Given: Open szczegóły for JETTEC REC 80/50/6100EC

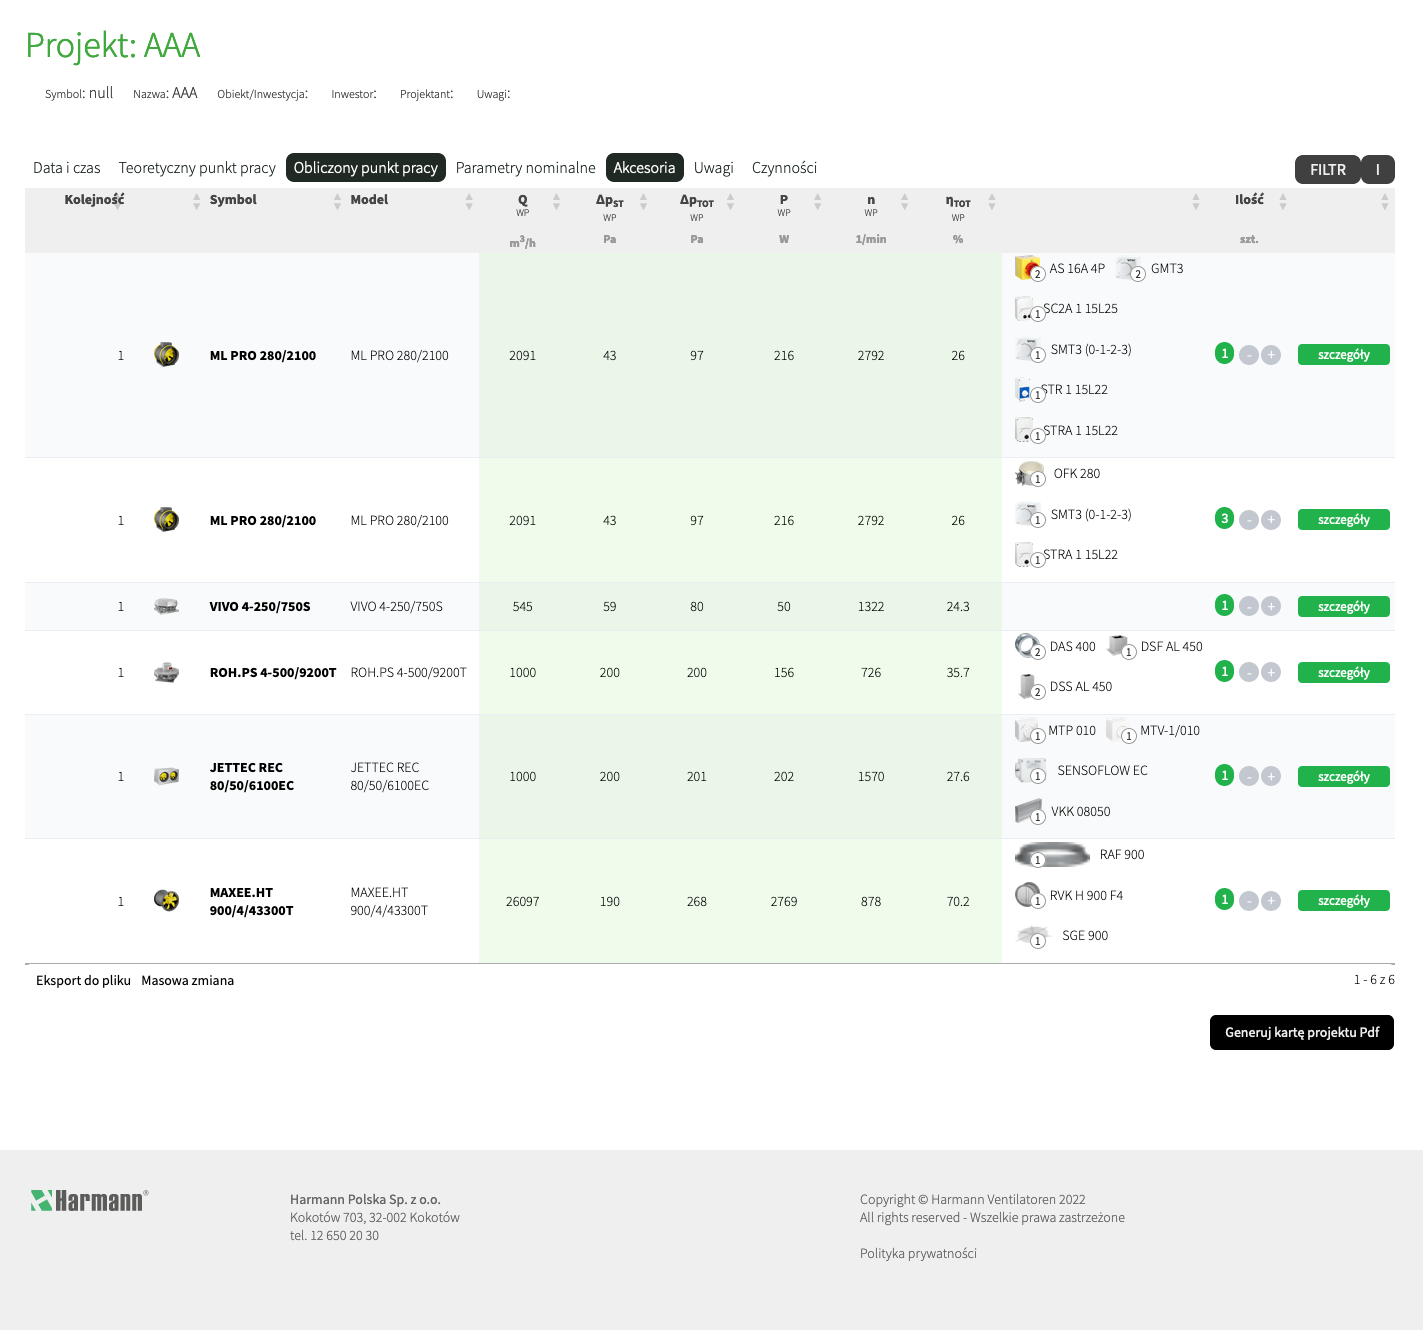Looking at the screenshot, I should click(x=1343, y=776).
